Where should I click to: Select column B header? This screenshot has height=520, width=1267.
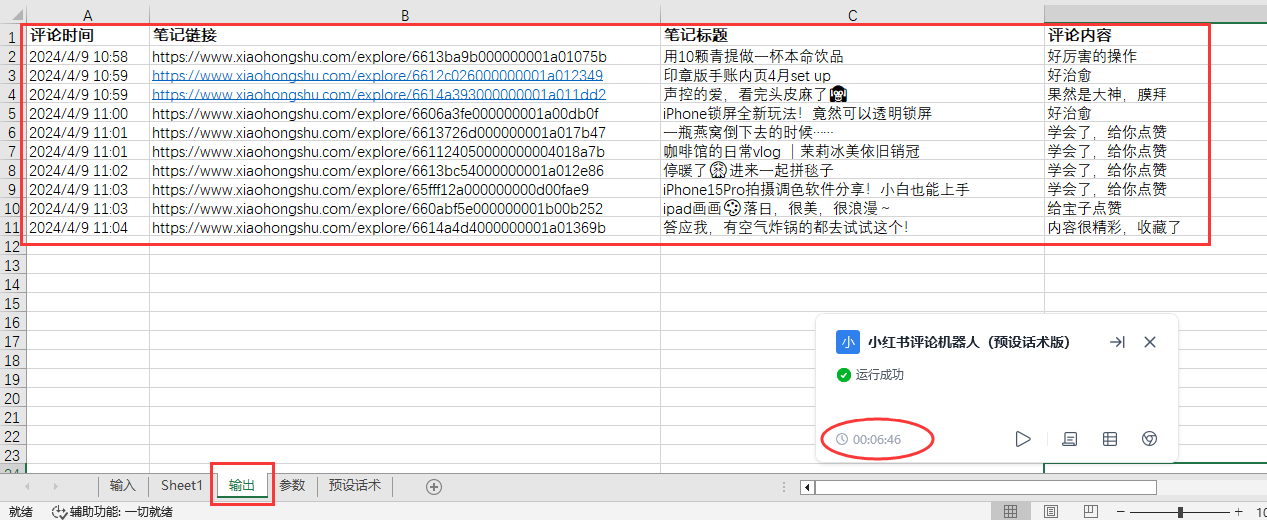pos(405,15)
